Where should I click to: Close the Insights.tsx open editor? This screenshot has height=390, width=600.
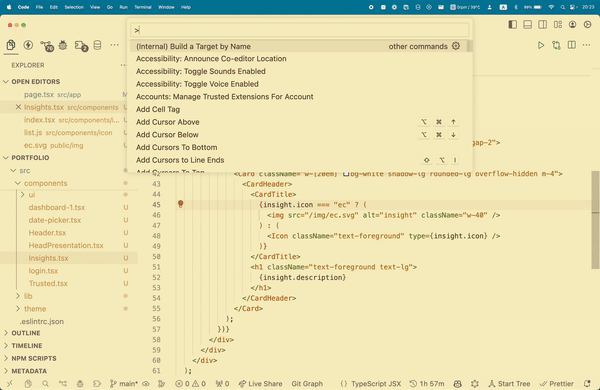18,107
